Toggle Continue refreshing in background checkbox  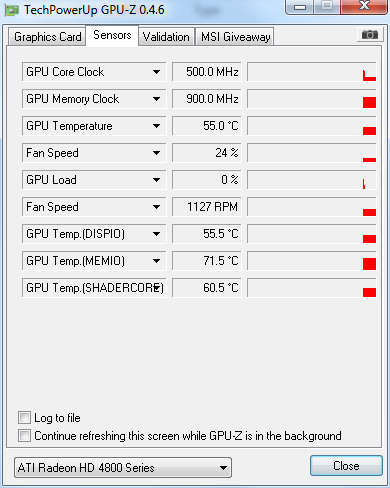24,435
